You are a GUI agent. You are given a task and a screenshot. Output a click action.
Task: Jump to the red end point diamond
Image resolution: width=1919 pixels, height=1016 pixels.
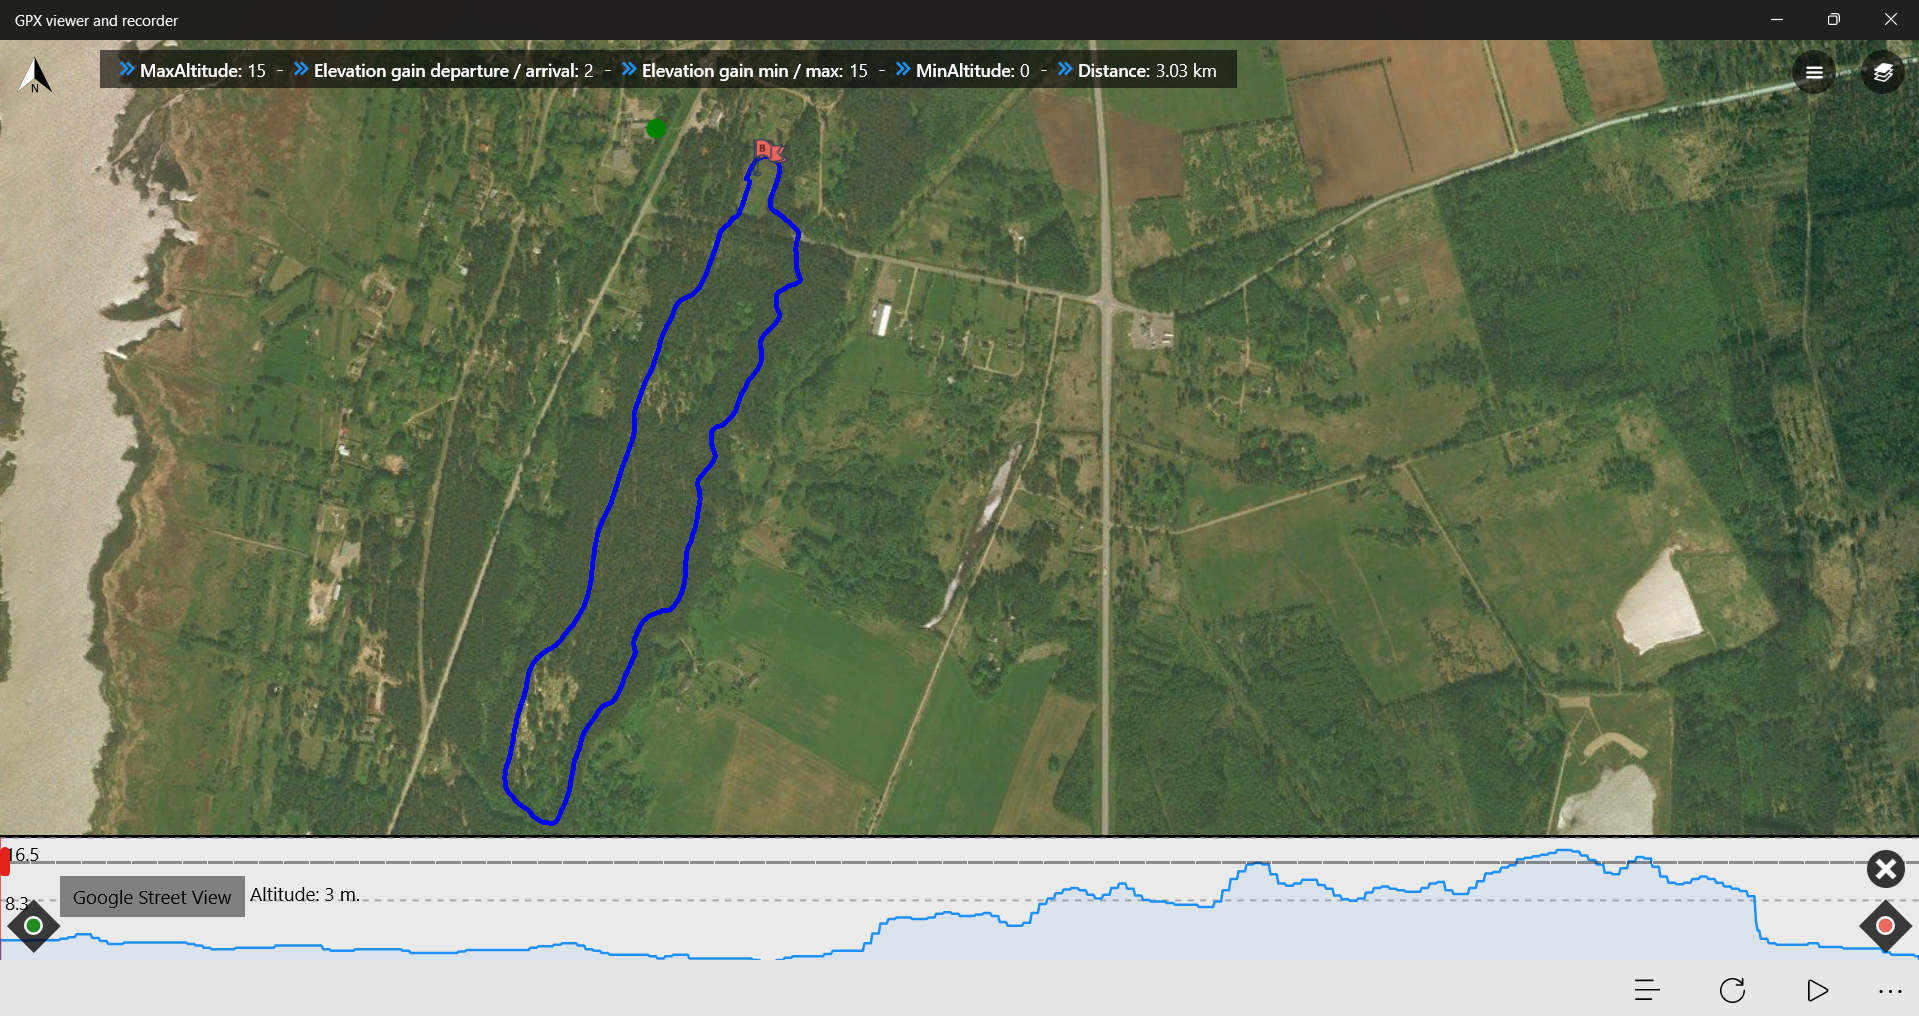pos(1885,925)
